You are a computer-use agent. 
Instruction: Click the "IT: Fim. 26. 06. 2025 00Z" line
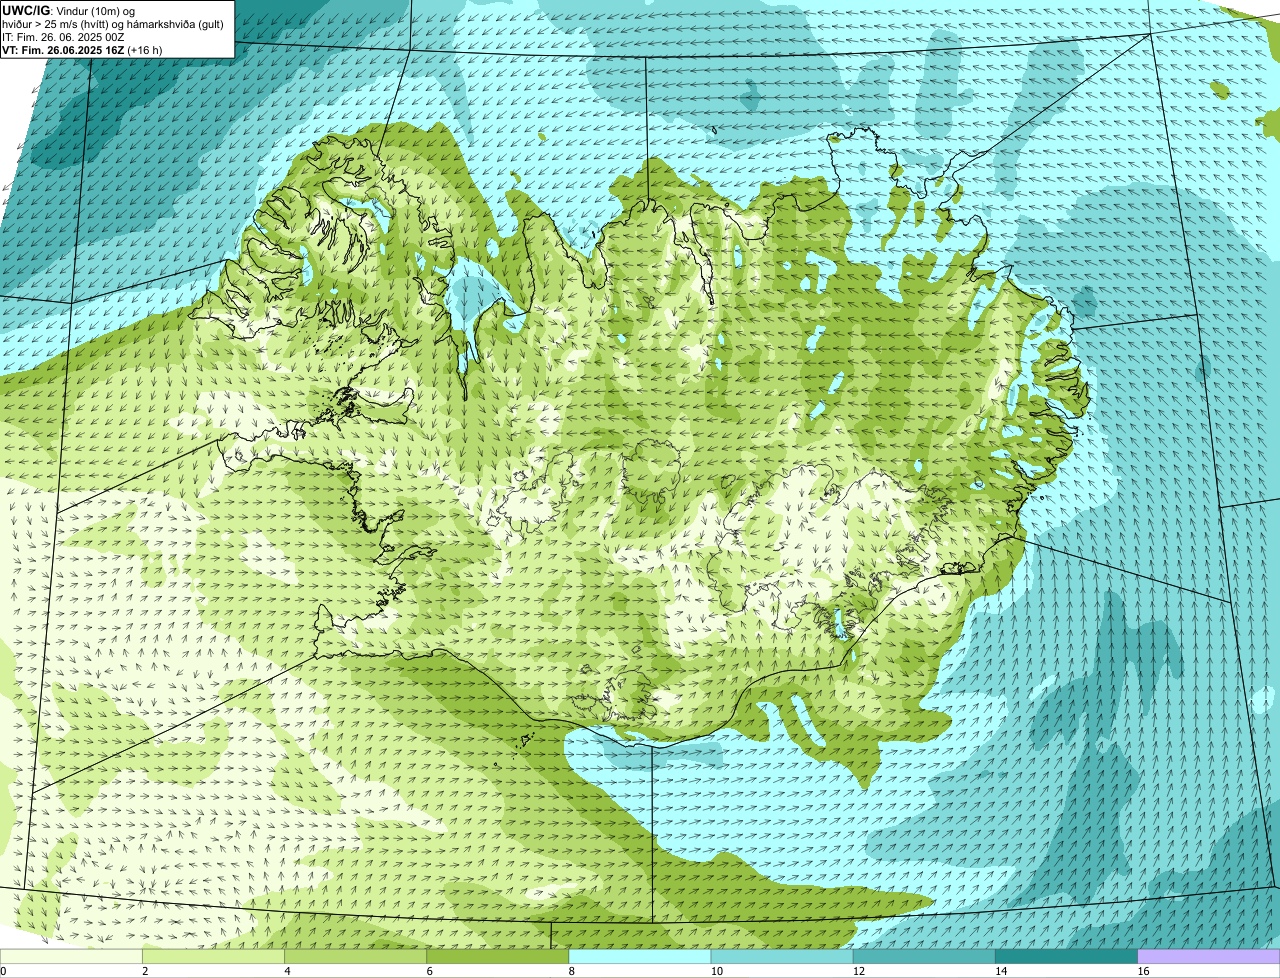pyautogui.click(x=63, y=37)
